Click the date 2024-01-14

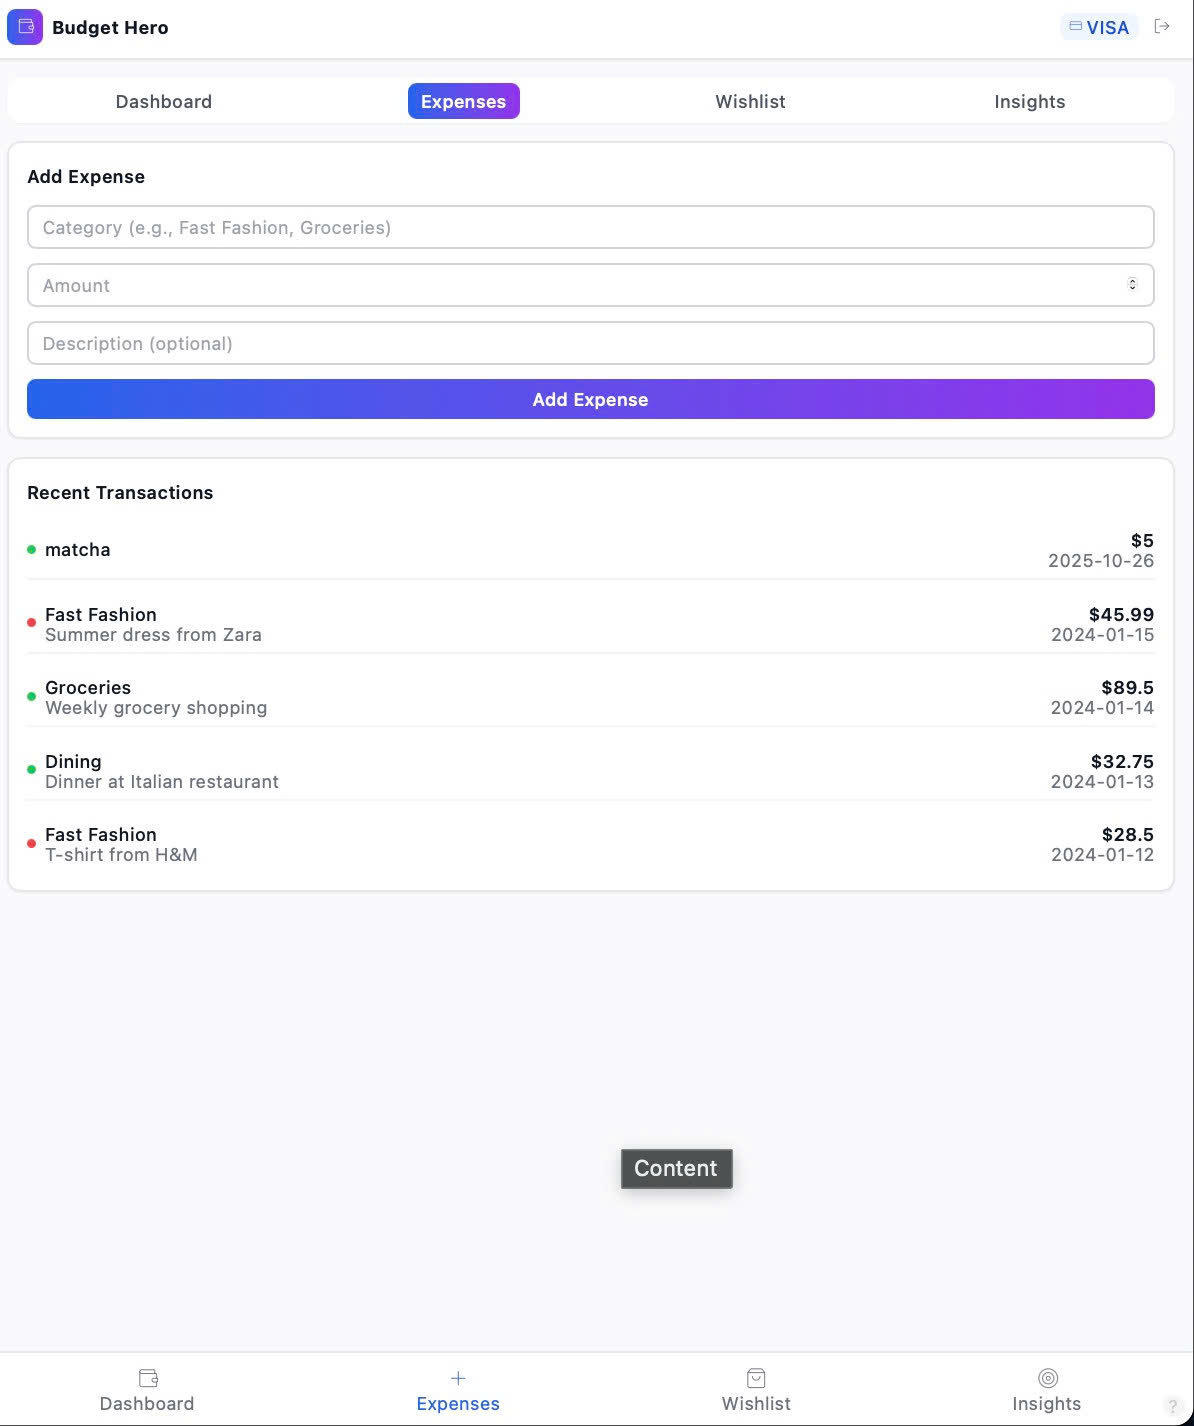[1102, 708]
